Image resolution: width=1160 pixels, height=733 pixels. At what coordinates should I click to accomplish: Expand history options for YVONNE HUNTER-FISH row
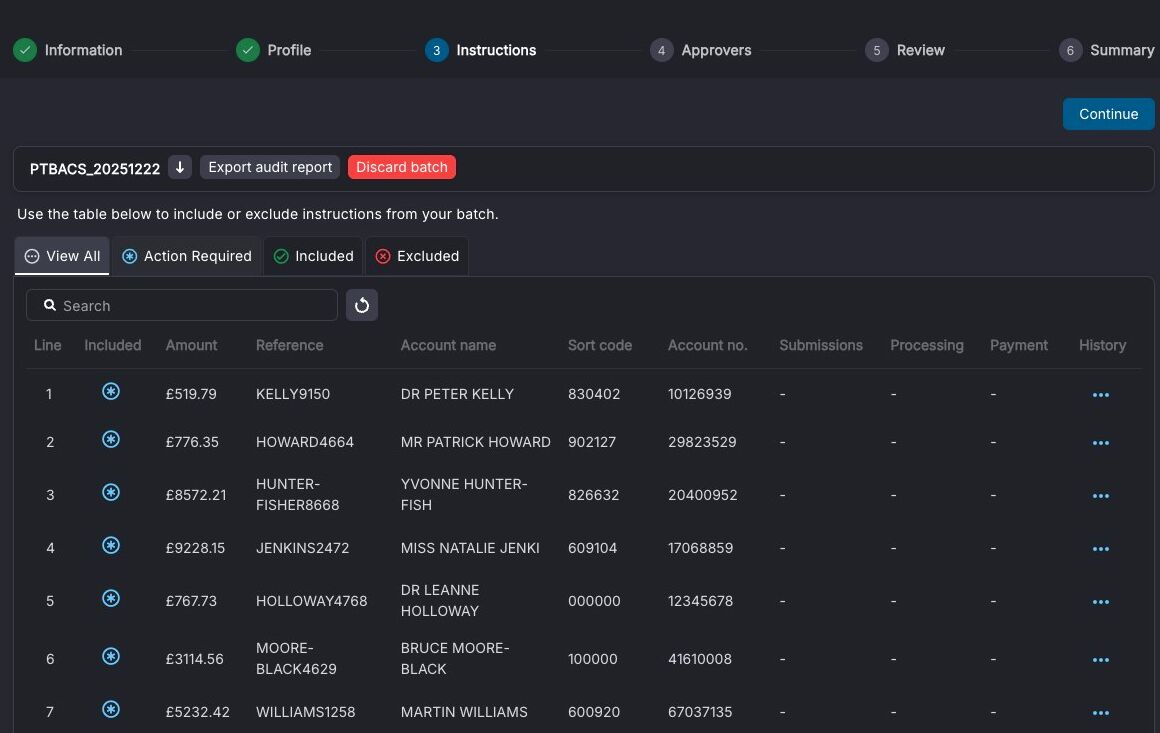(x=1101, y=496)
